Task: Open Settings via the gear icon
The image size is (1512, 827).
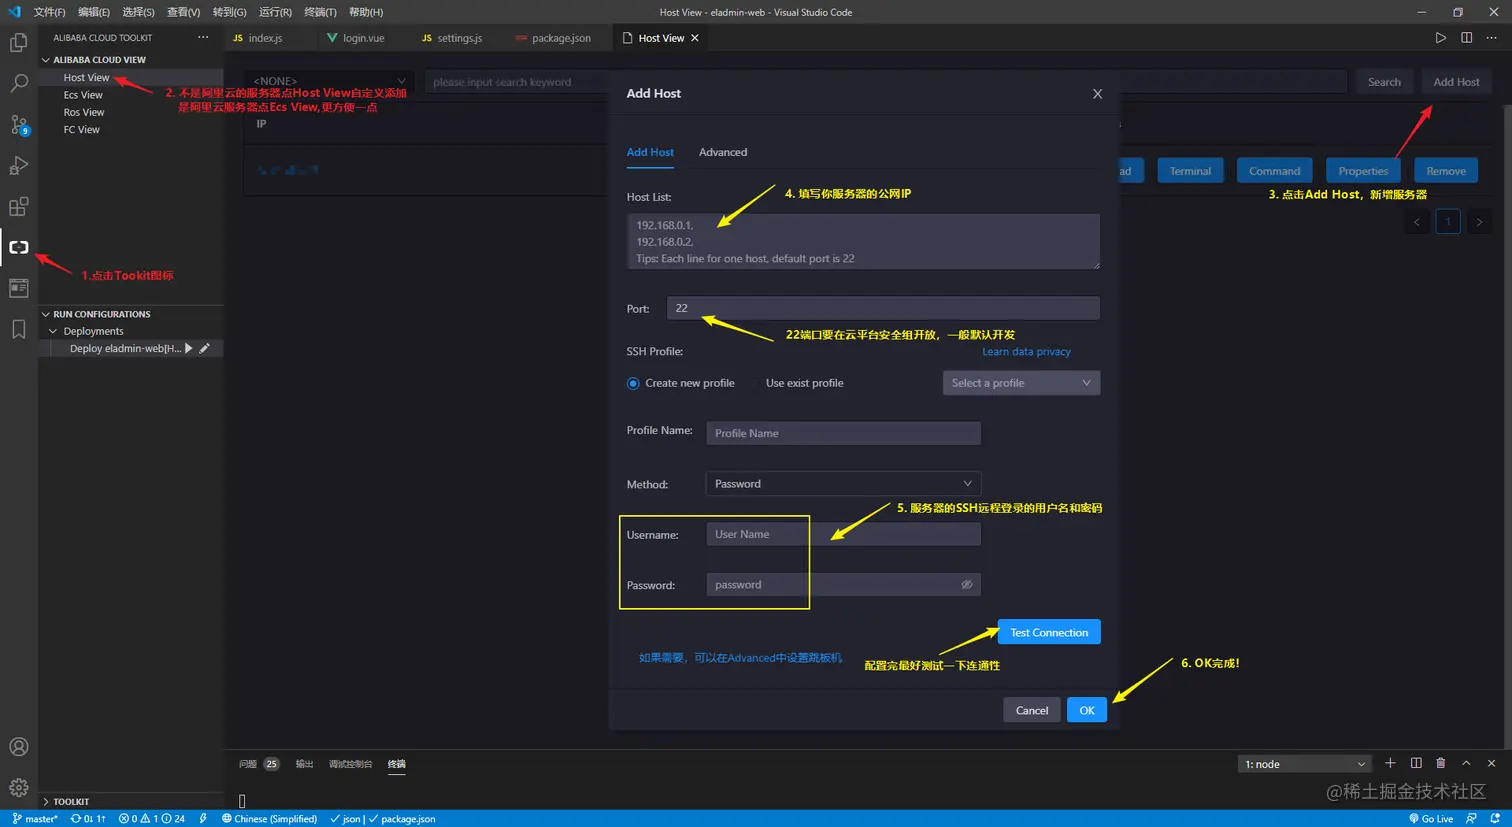Action: tap(18, 786)
